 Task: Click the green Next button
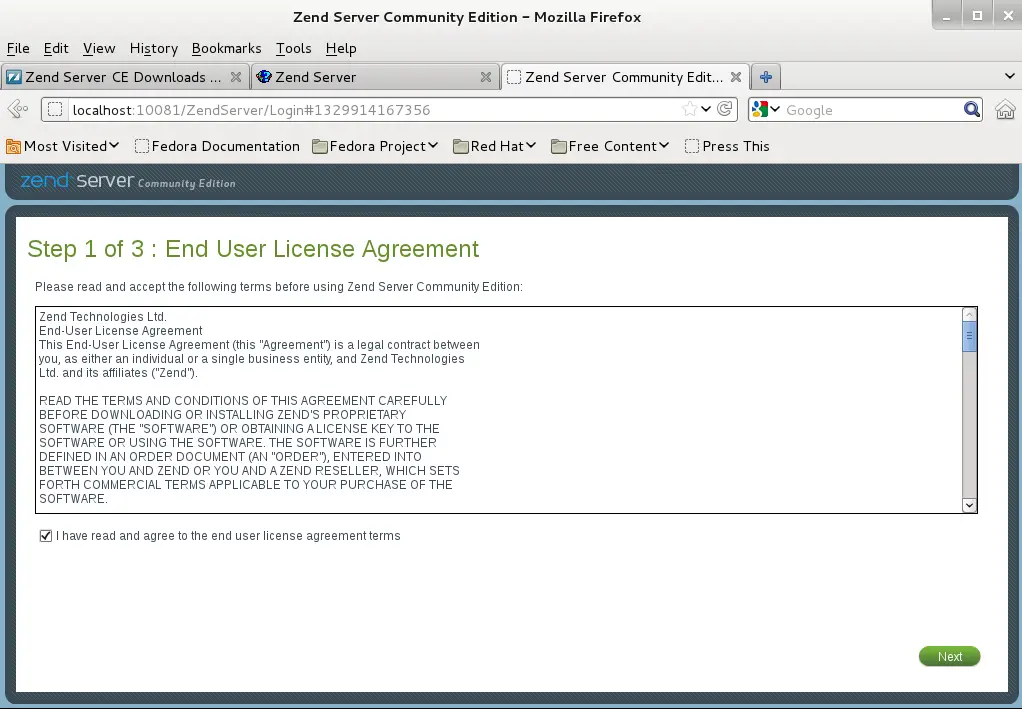coord(949,656)
